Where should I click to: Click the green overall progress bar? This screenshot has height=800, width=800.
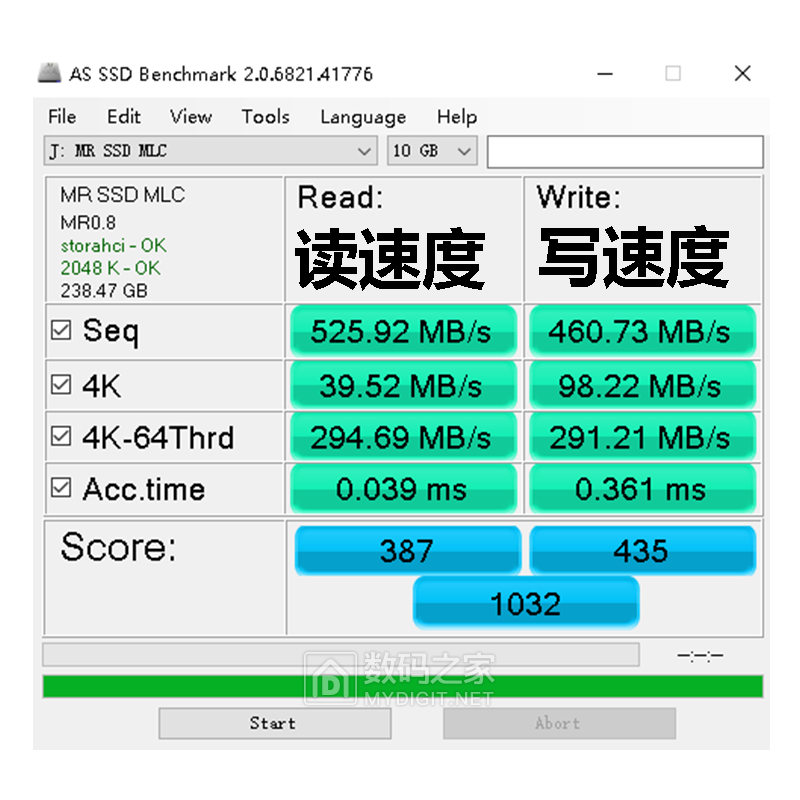click(x=403, y=686)
